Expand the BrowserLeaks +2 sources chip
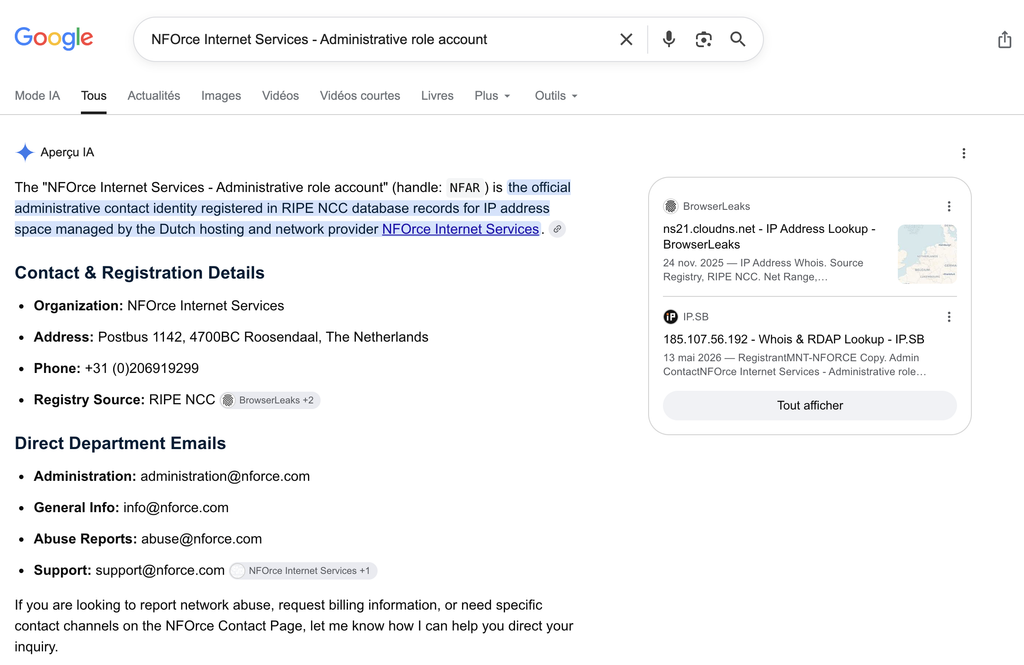 click(270, 400)
